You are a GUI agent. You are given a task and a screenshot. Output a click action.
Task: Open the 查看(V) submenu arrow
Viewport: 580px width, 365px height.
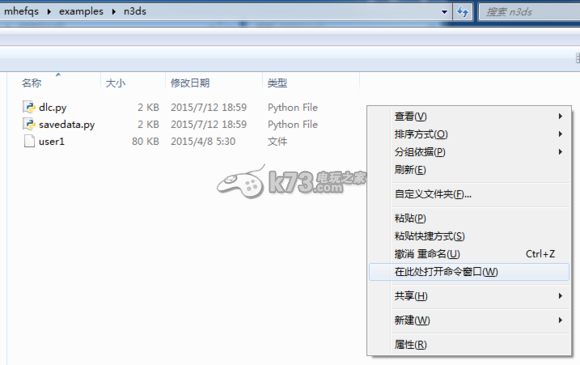click(560, 116)
